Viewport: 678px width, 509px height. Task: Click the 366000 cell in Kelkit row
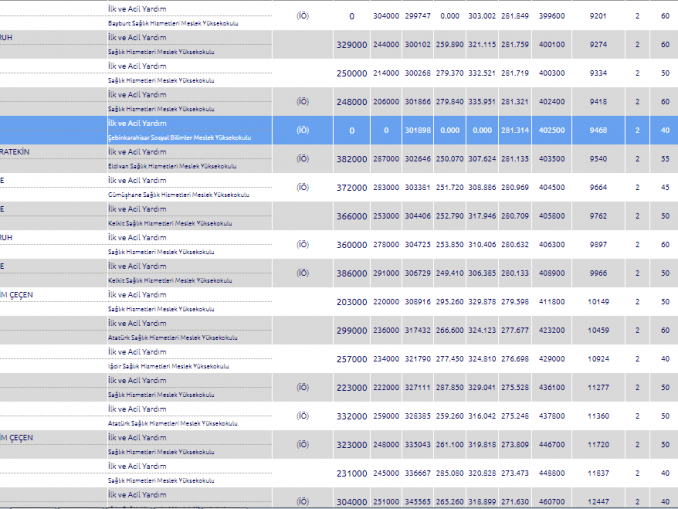[351, 216]
